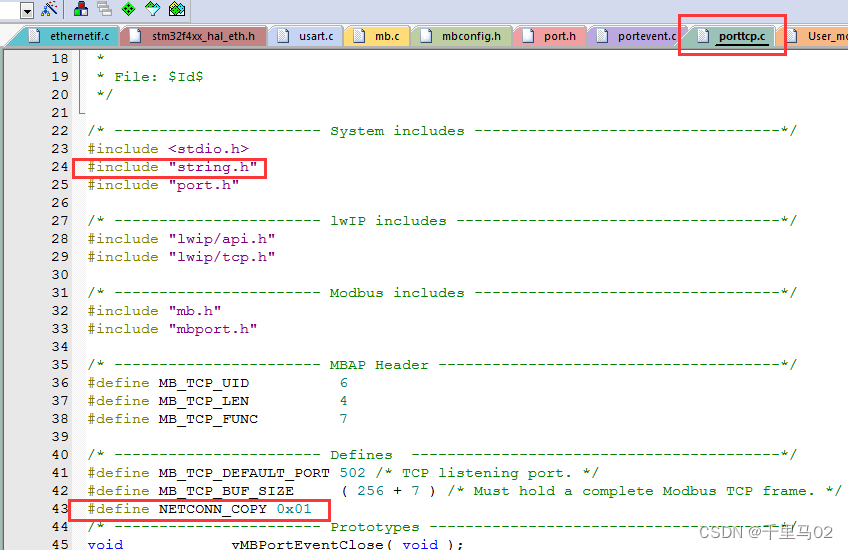Click the #include "mbport.h" line

(x=173, y=329)
